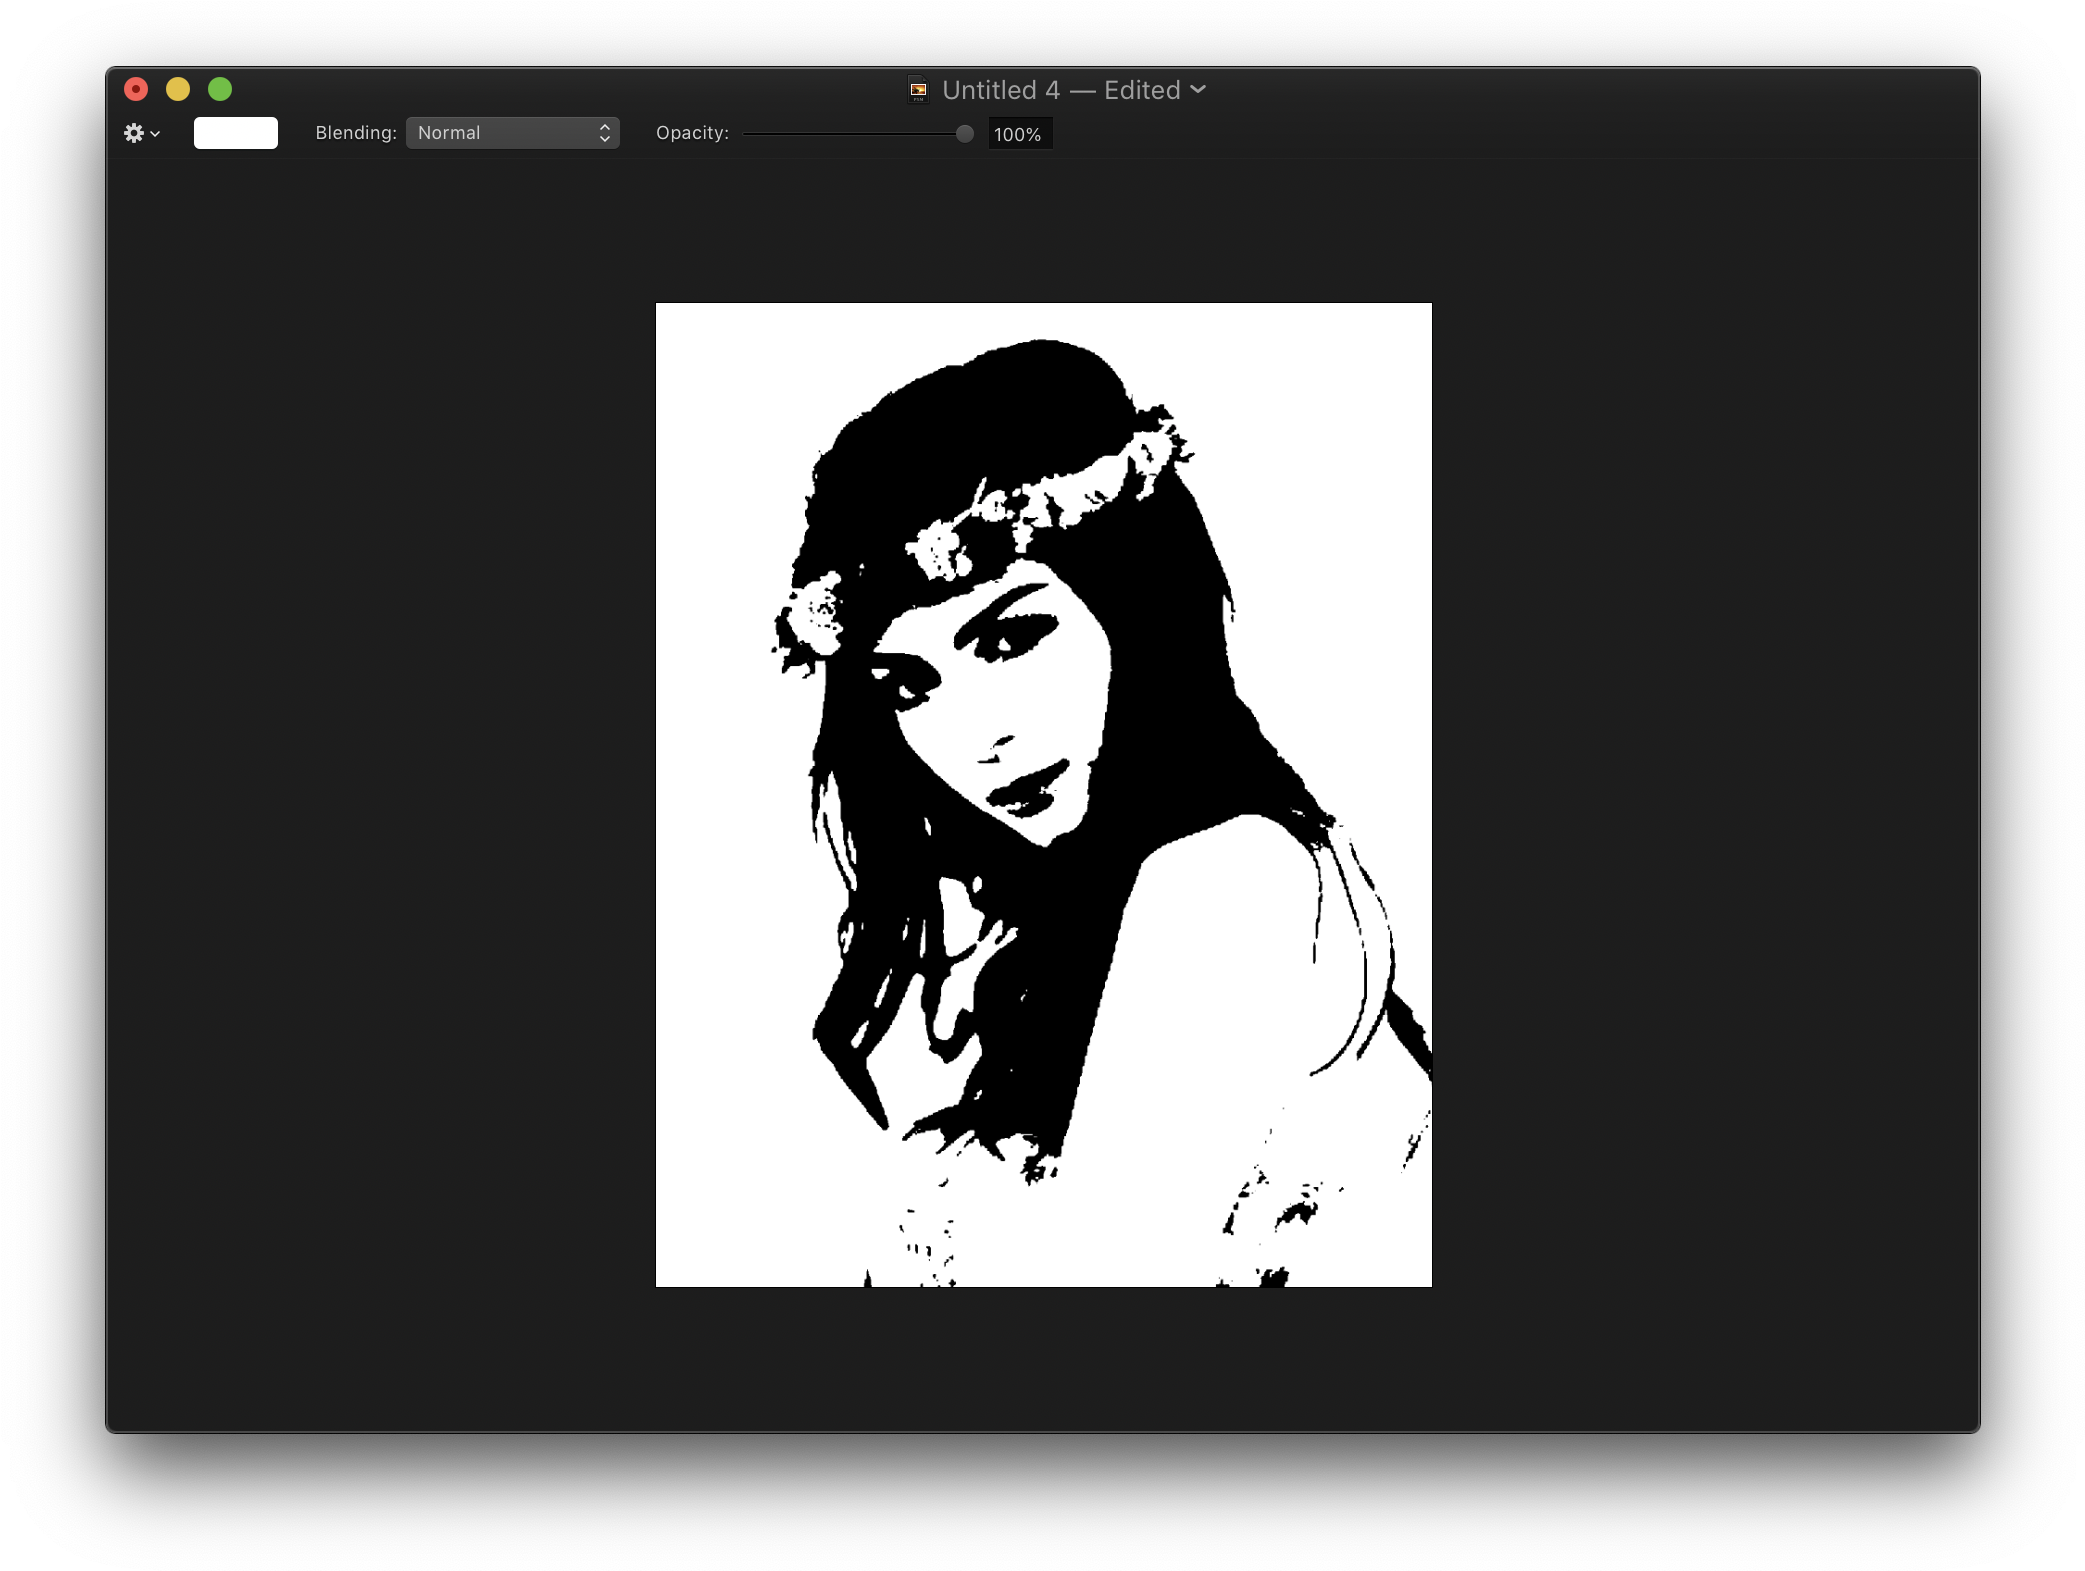Click the 100% opacity input field

pos(1019,134)
